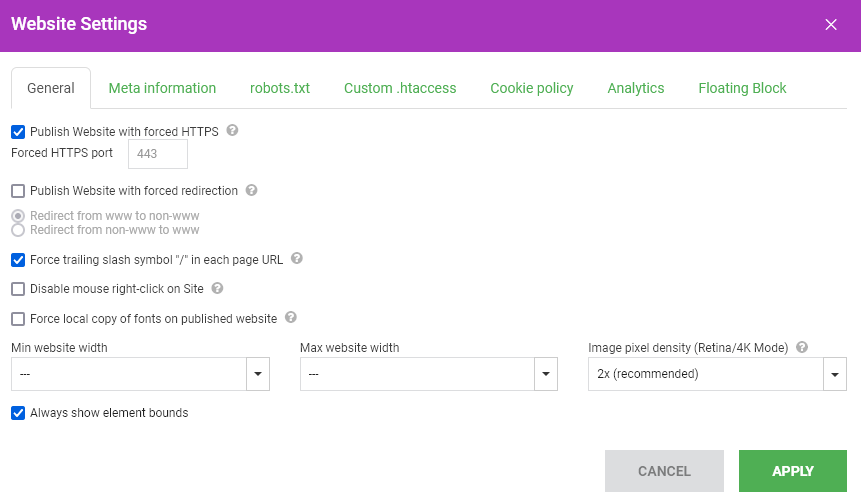
Task: Open the Cookie policy tab
Action: click(x=532, y=88)
